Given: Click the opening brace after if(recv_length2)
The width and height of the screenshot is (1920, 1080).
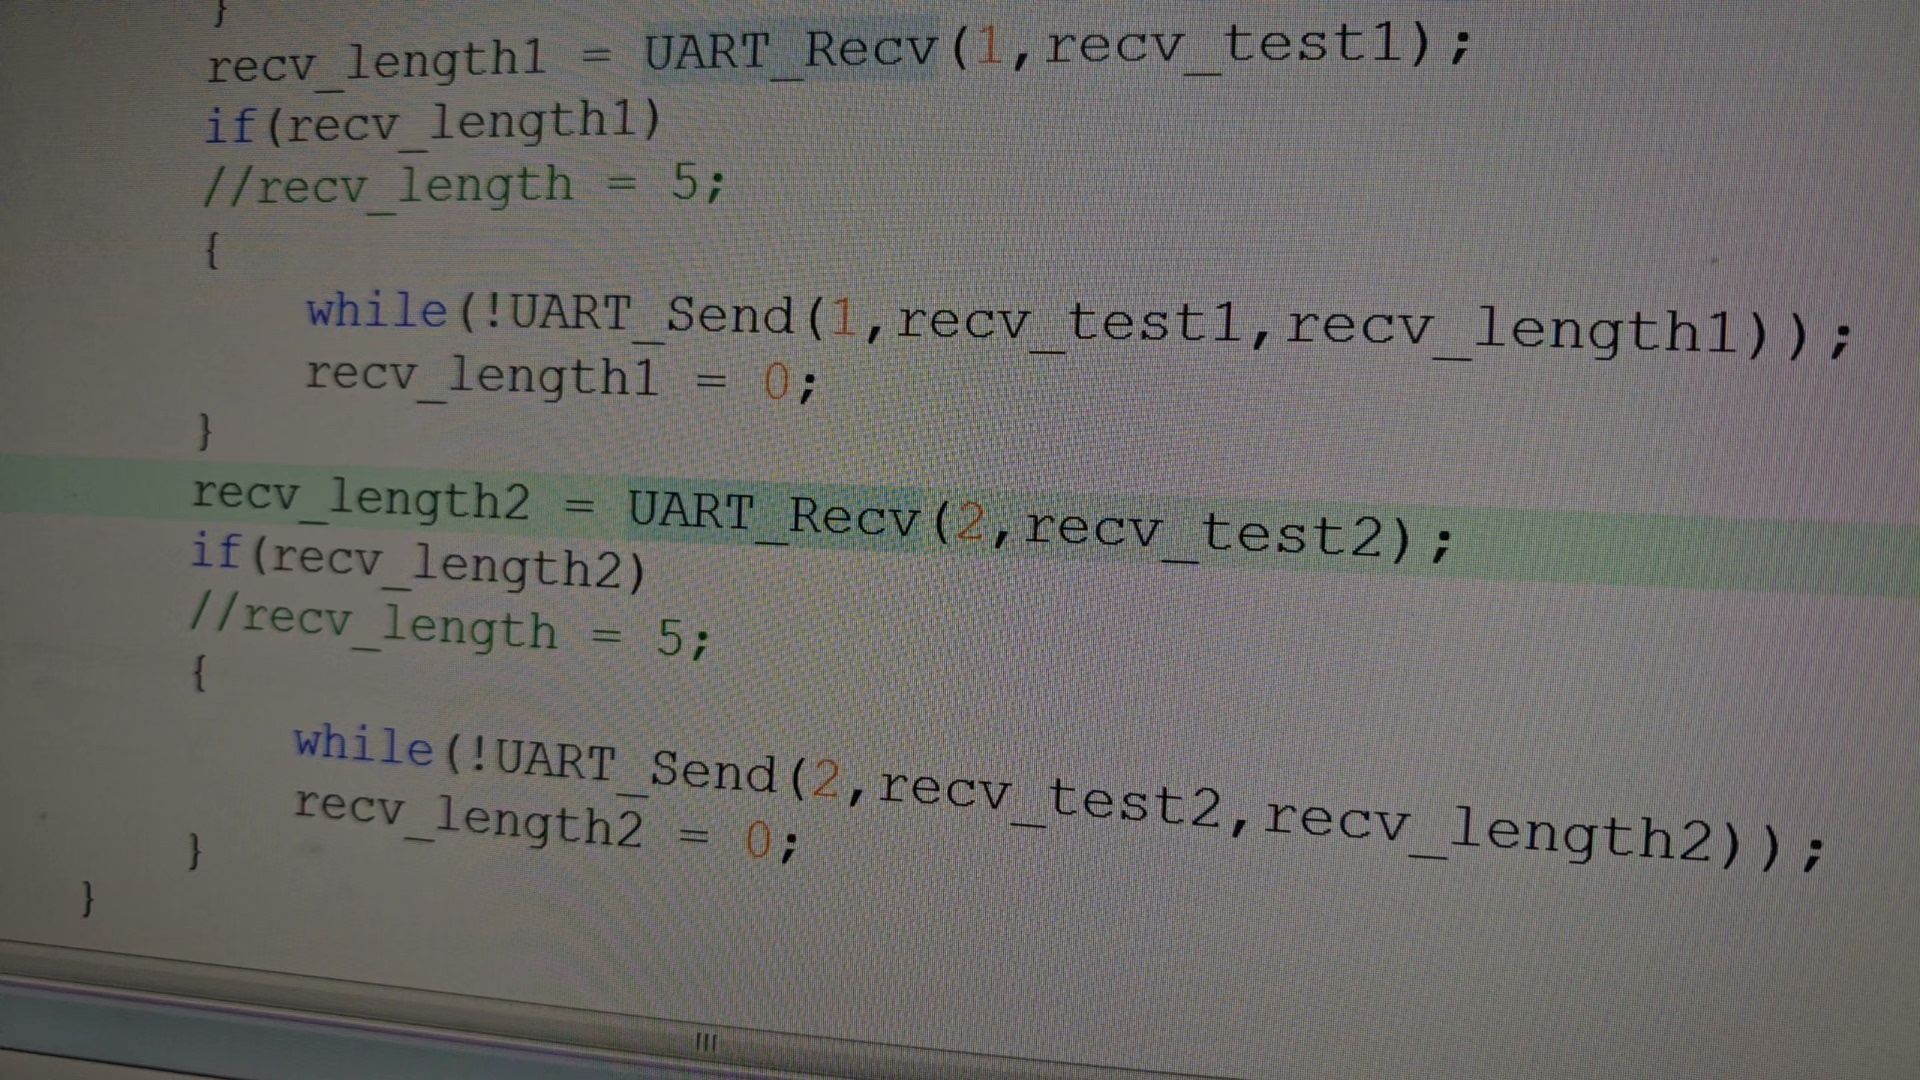Looking at the screenshot, I should pos(199,673).
